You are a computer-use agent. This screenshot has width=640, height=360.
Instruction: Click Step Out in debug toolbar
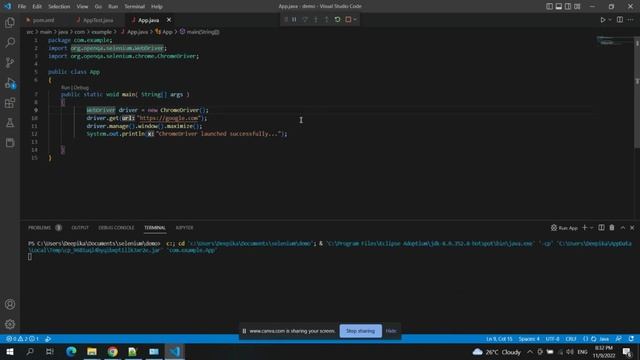click(327, 20)
